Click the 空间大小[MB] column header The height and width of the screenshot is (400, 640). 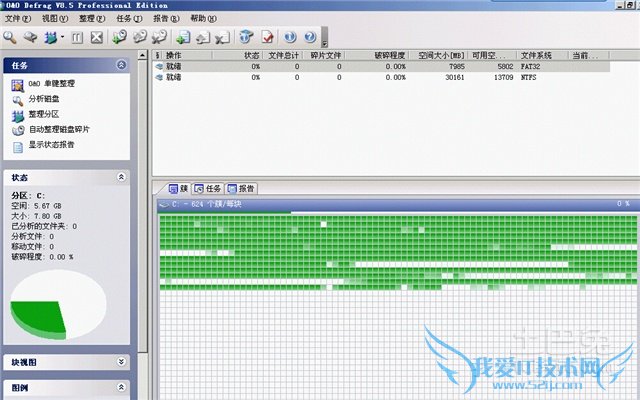pyautogui.click(x=438, y=55)
